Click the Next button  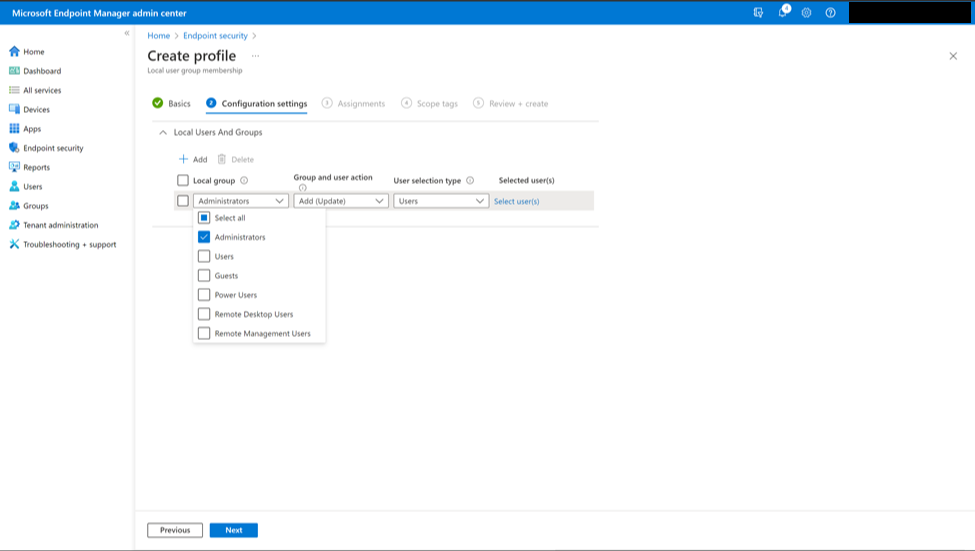pyautogui.click(x=234, y=530)
